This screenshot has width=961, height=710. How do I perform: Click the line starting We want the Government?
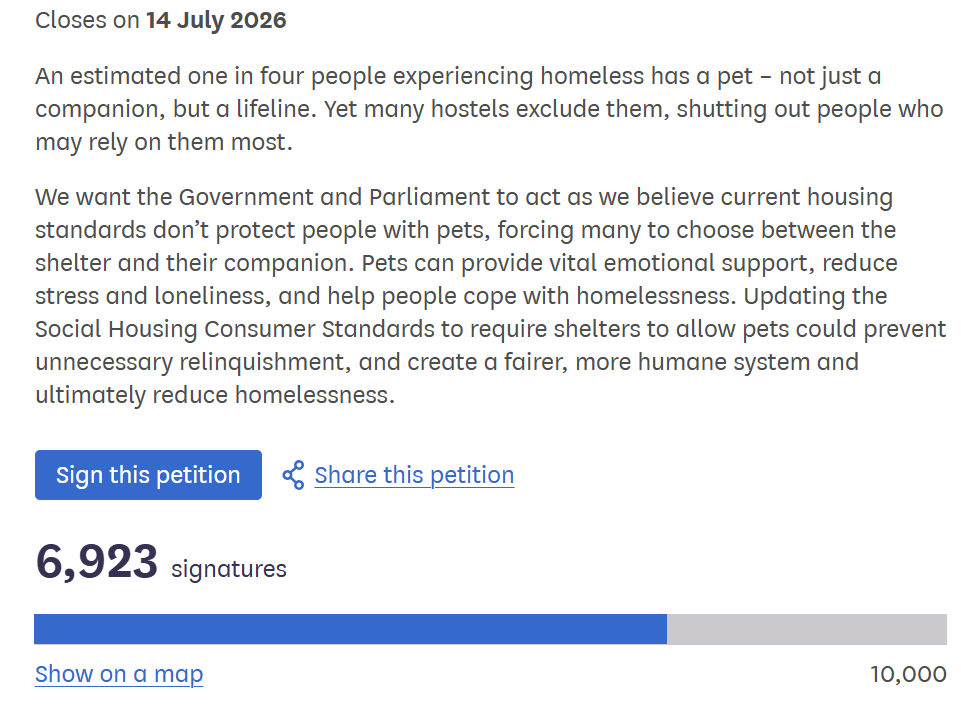click(x=464, y=197)
